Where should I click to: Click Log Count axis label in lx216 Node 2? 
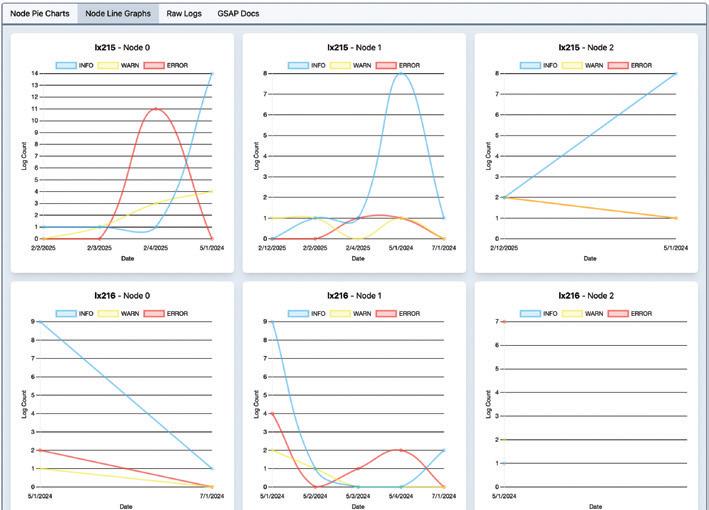[x=488, y=404]
